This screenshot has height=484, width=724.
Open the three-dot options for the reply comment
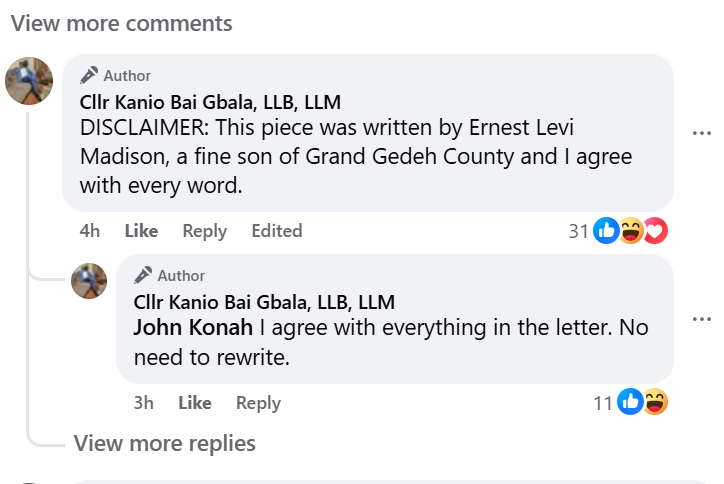pyautogui.click(x=702, y=318)
